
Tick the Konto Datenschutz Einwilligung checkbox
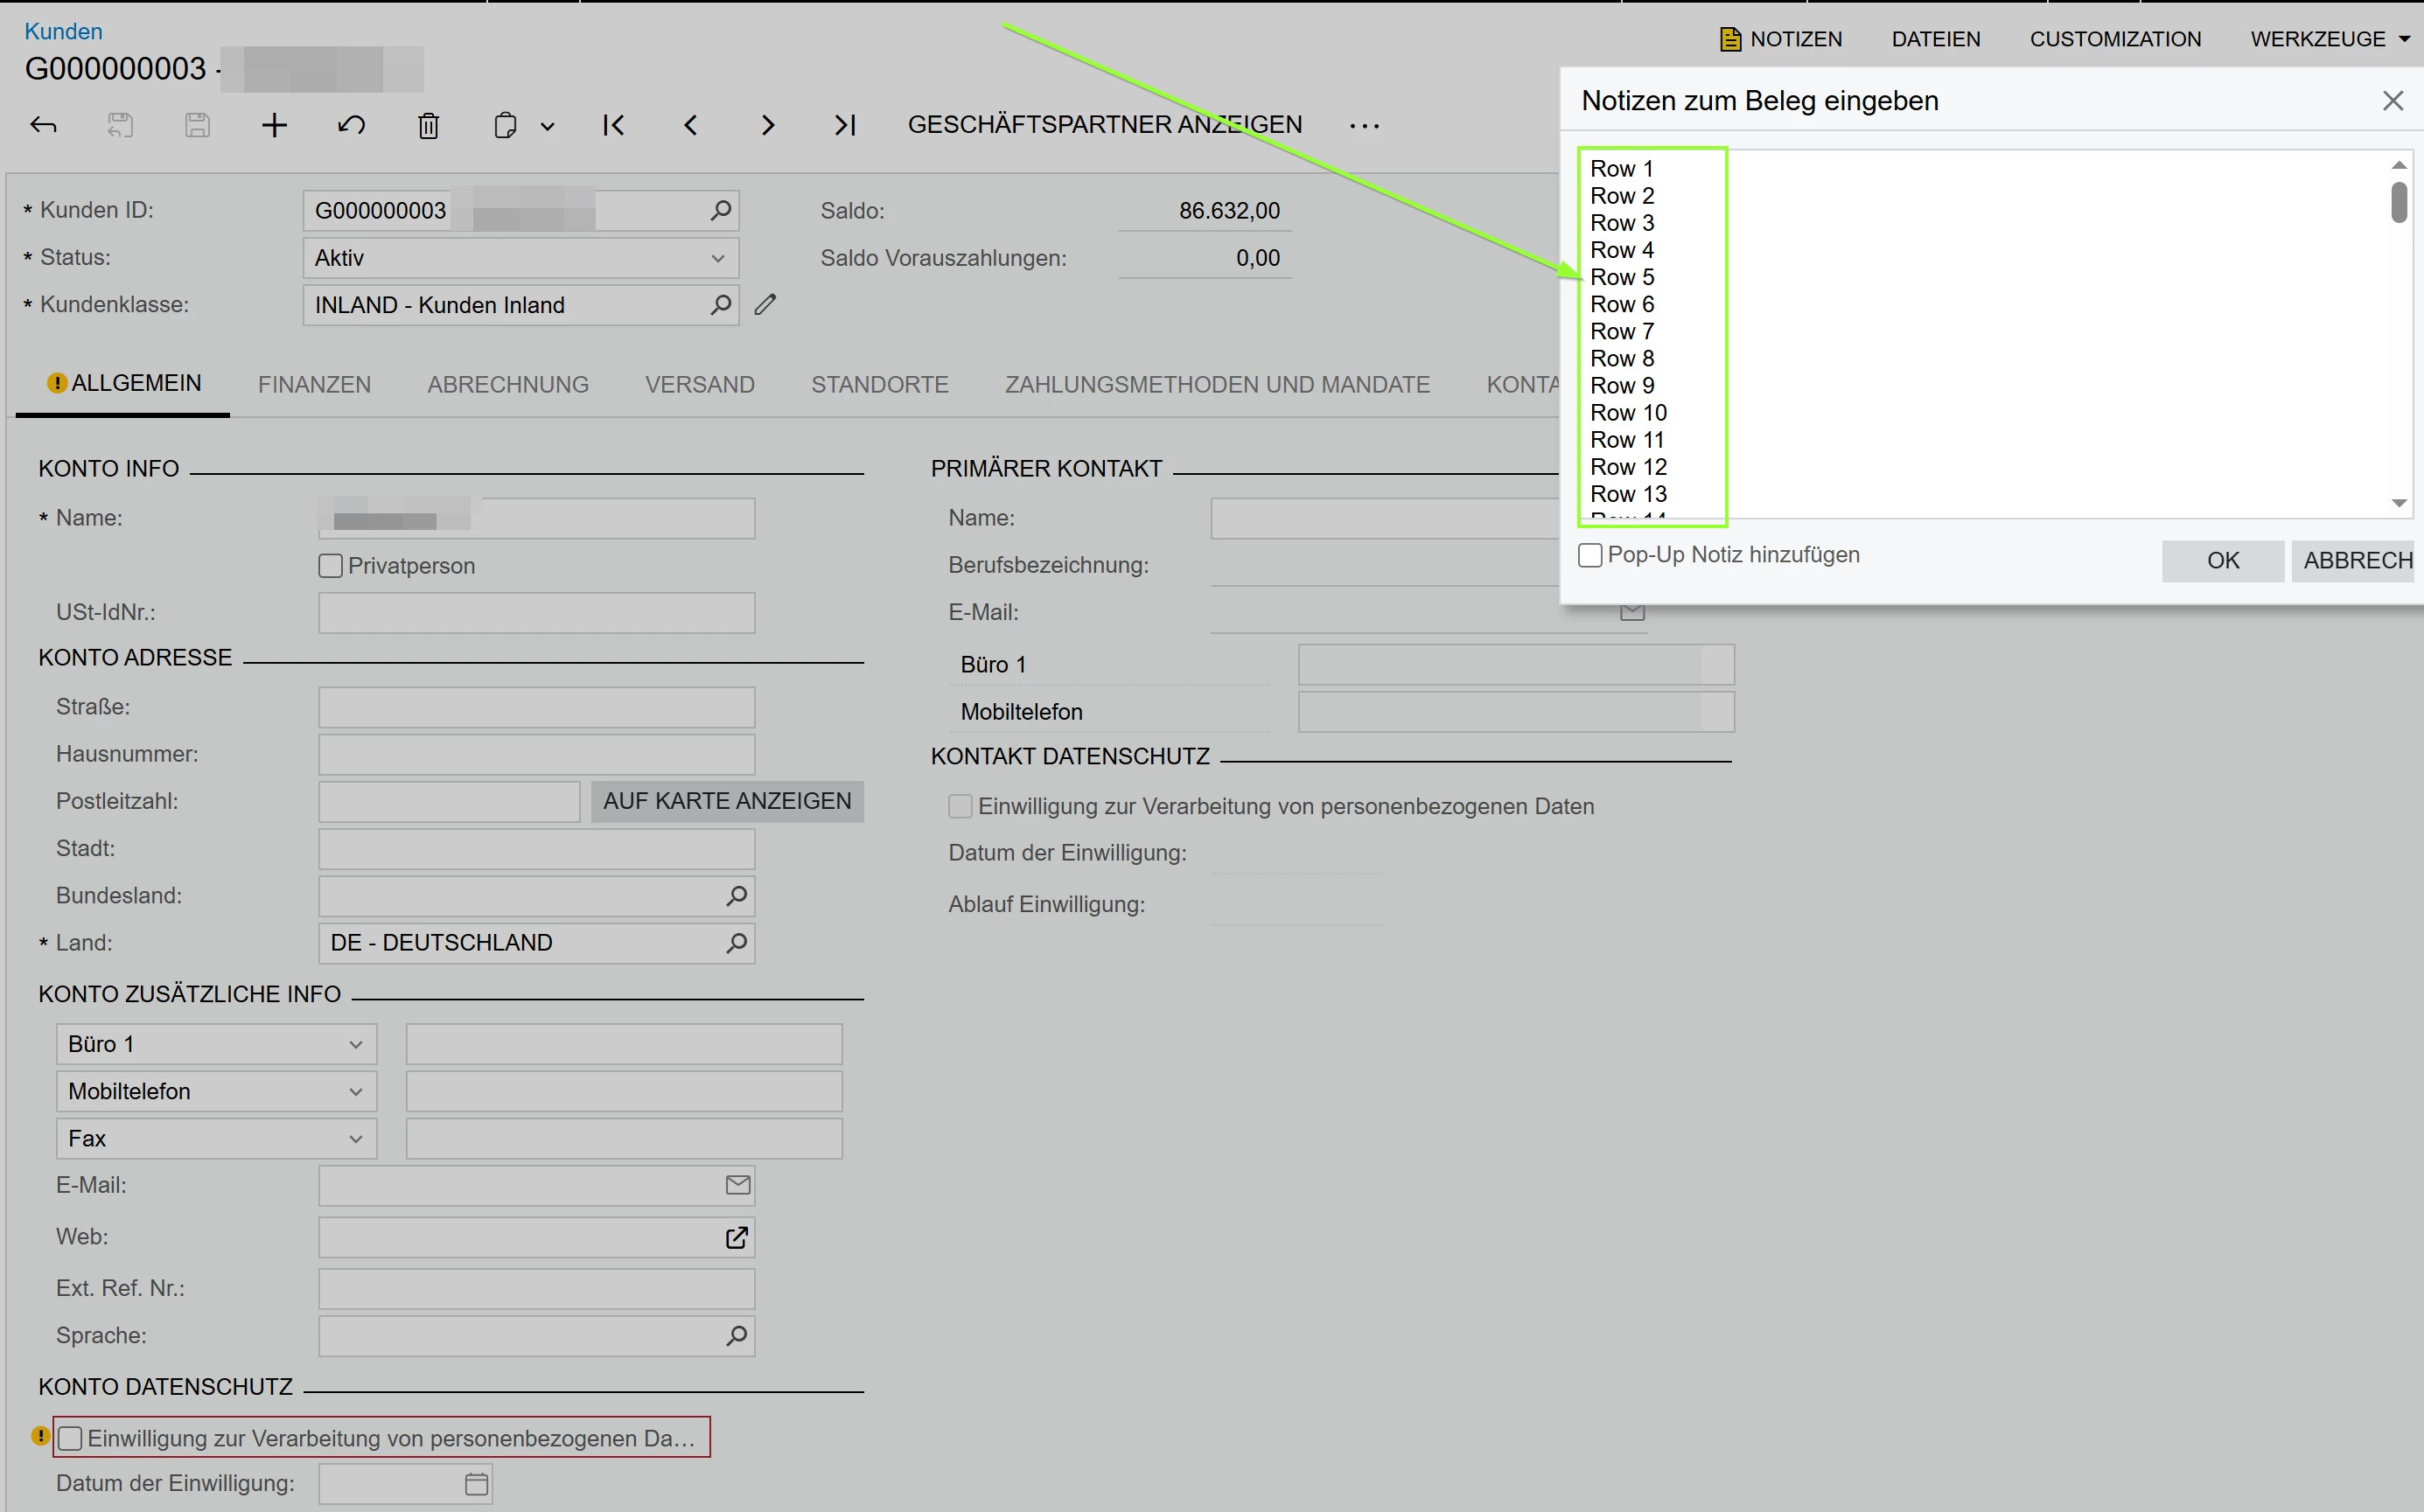coord(70,1438)
